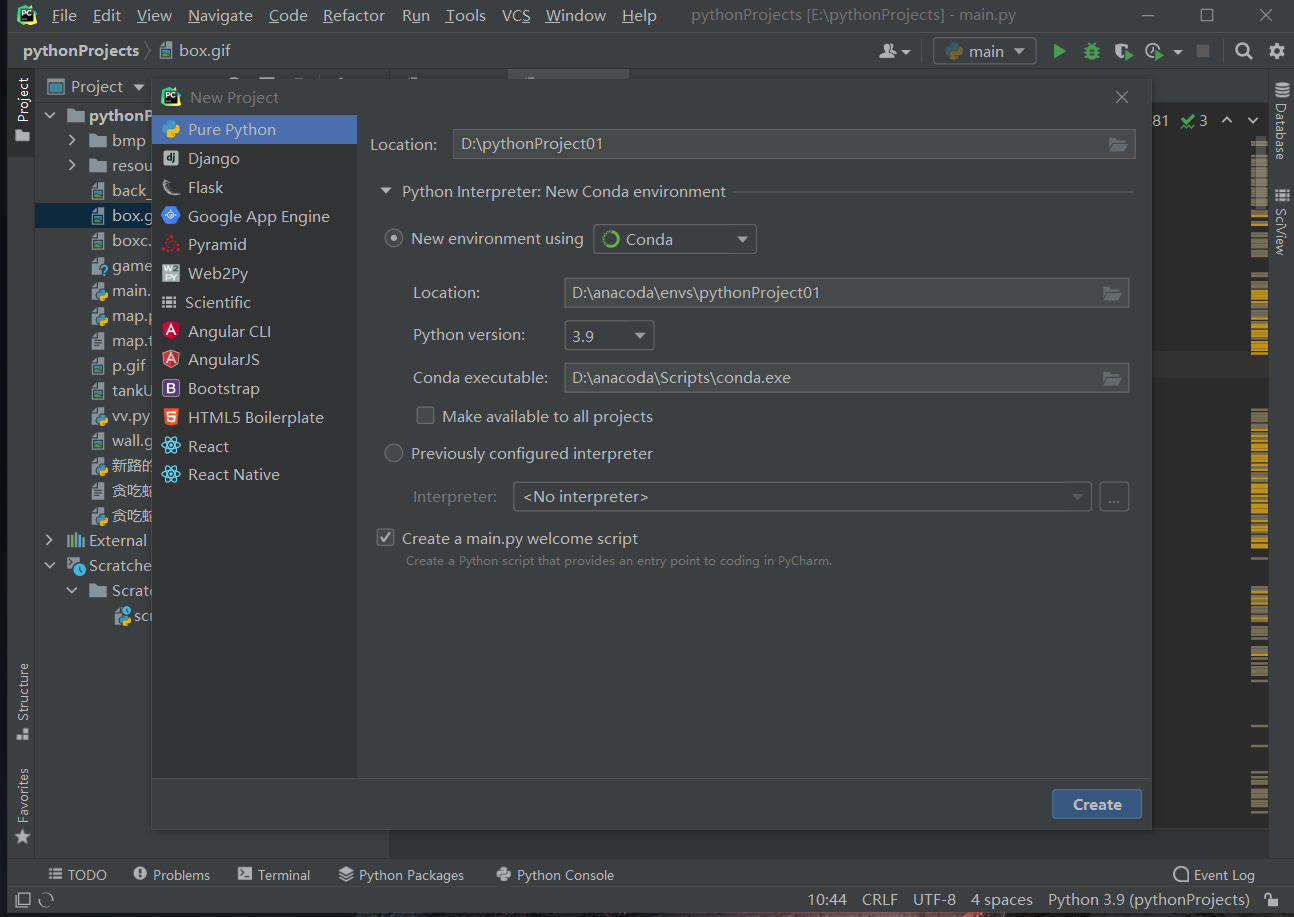Open Python Packages tool window

click(x=402, y=875)
